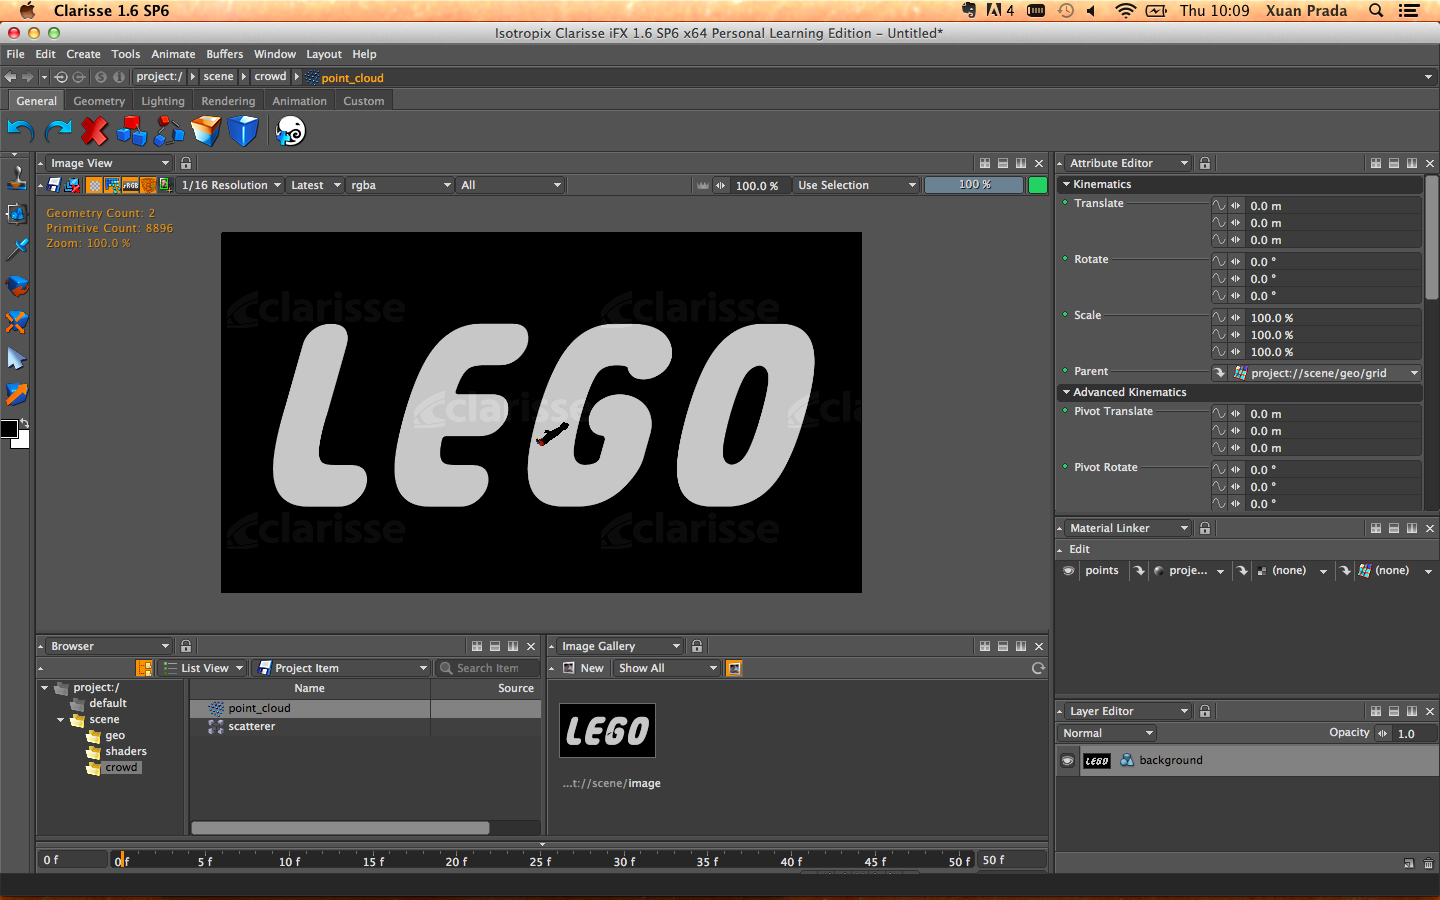
Task: Toggle the Attribute Editor panel lock
Action: pos(1205,163)
